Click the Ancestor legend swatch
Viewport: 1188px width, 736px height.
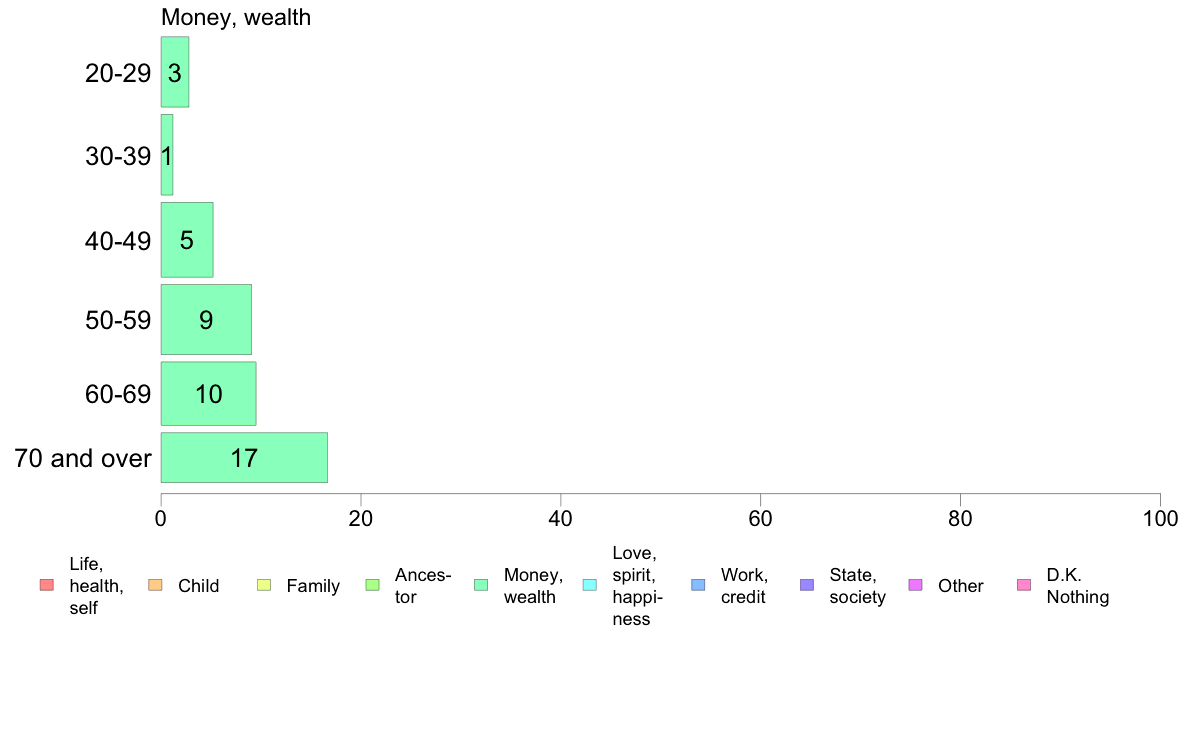click(x=372, y=585)
